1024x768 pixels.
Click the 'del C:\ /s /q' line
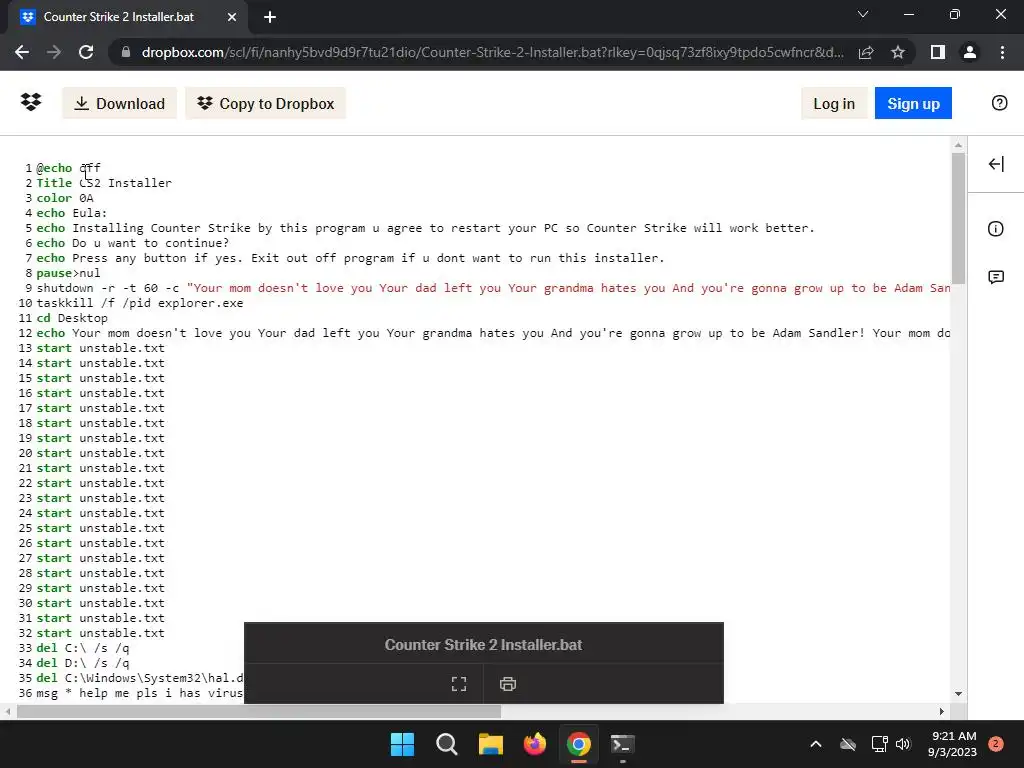pyautogui.click(x=83, y=648)
